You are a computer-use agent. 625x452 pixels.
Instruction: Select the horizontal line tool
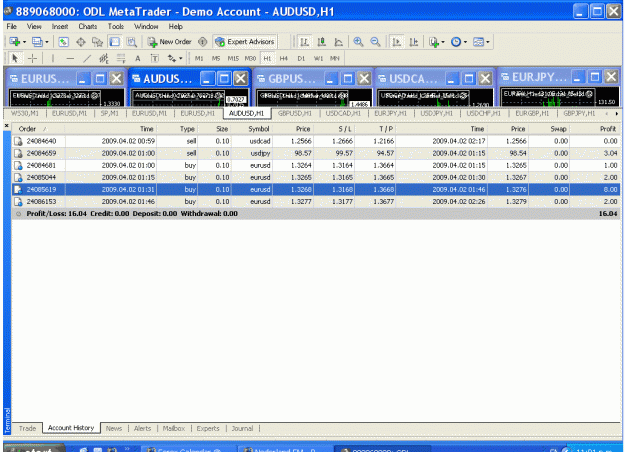click(x=70, y=59)
